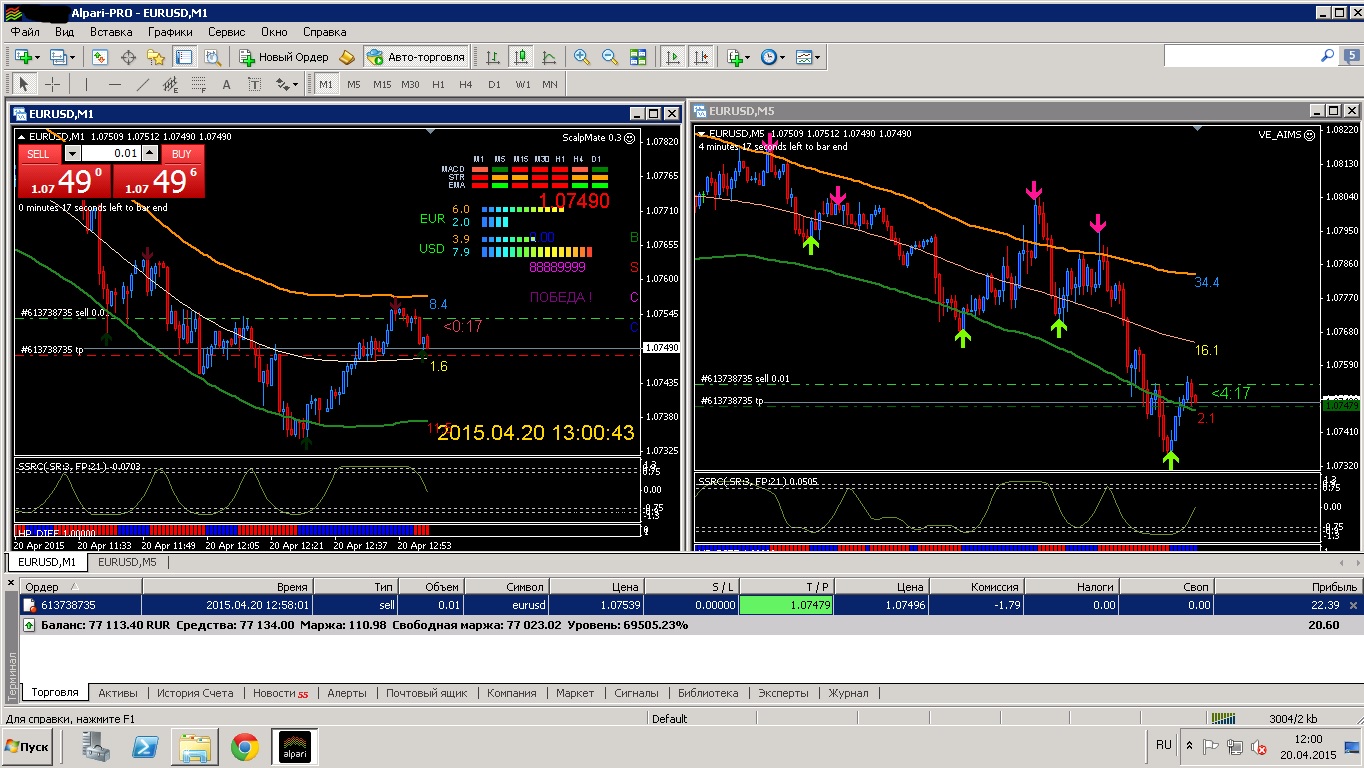The height and width of the screenshot is (768, 1364).
Task: Select the M15 timeframe button
Action: click(x=381, y=85)
